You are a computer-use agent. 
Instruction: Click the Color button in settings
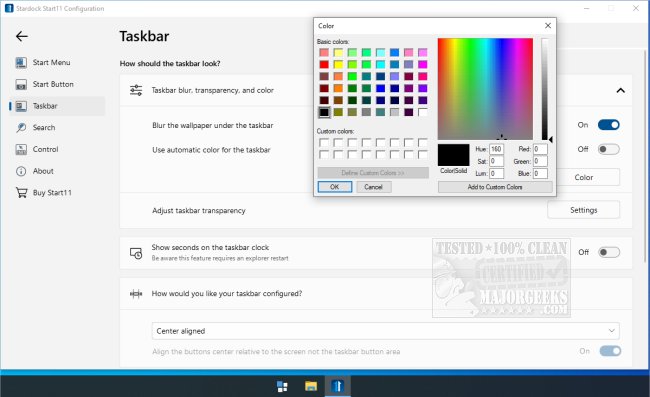(x=584, y=177)
